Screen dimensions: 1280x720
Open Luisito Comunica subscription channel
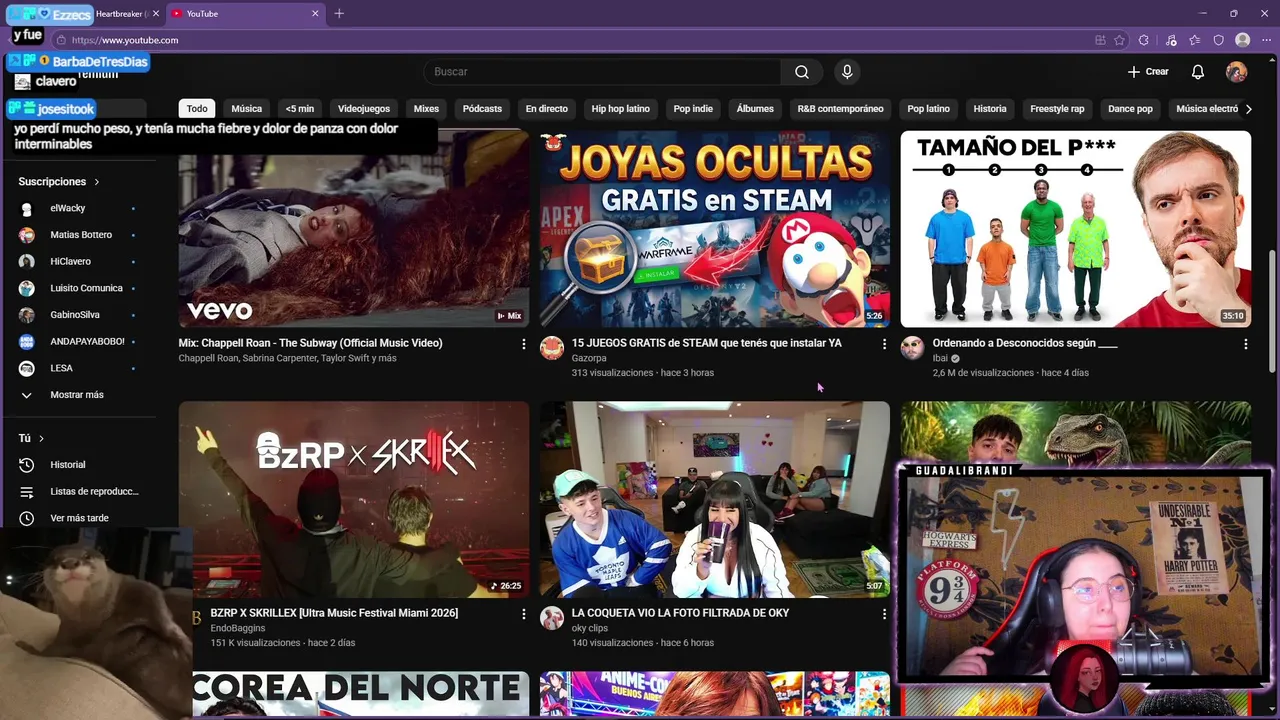pyautogui.click(x=77, y=288)
